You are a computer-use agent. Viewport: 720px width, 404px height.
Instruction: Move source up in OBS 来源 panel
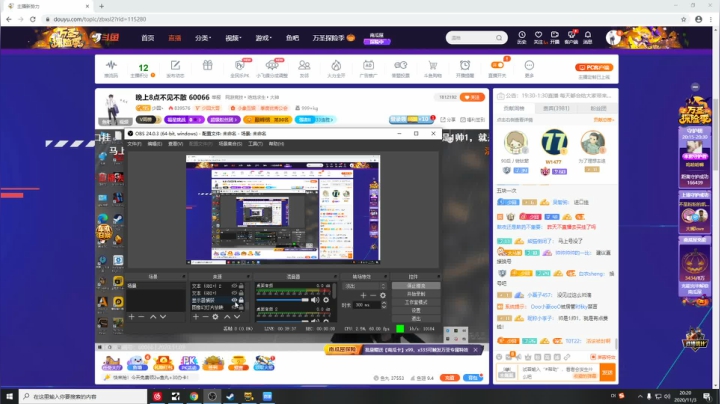(227, 317)
